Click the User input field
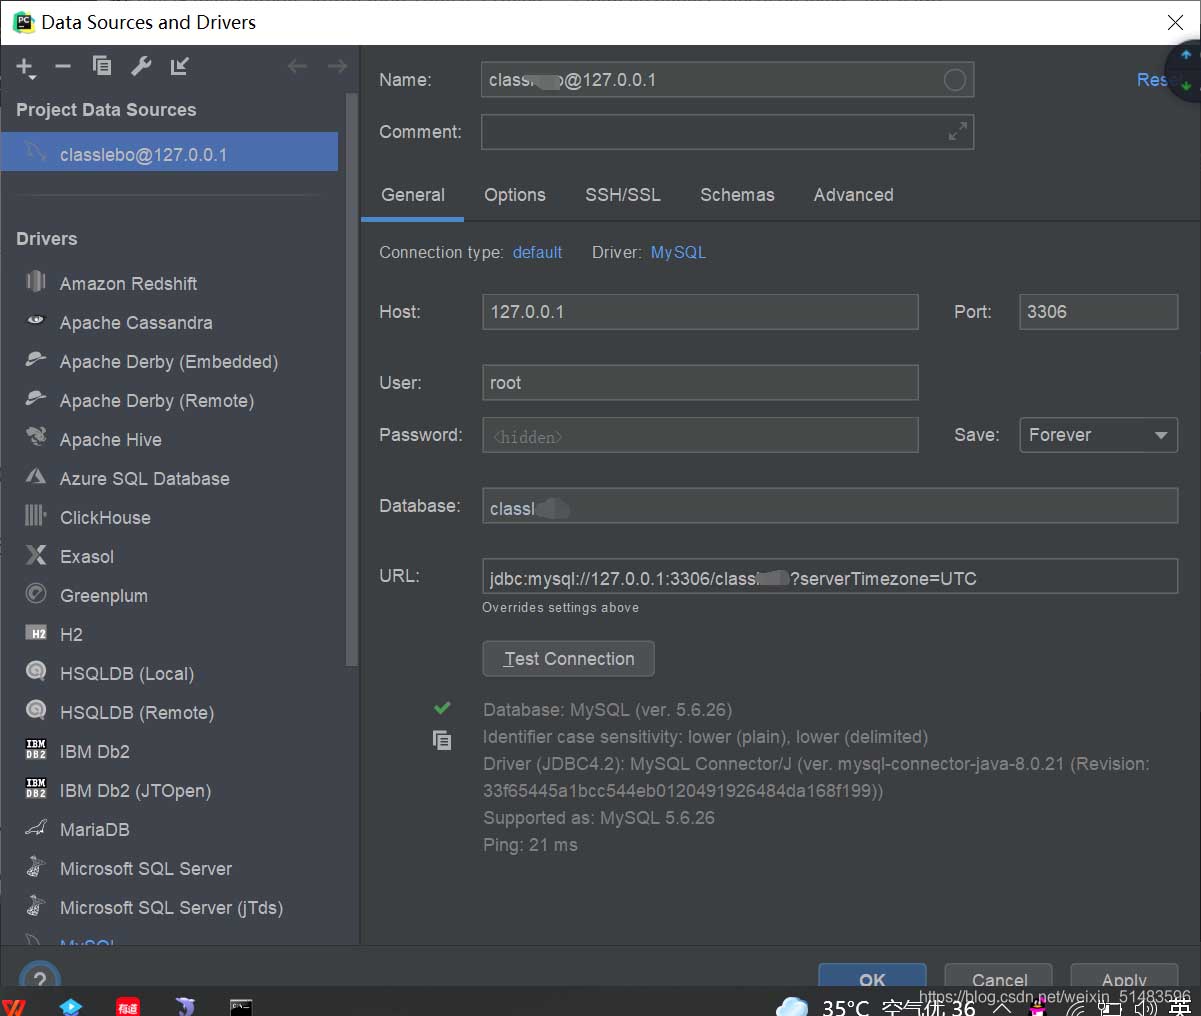This screenshot has height=1016, width=1201. point(700,383)
